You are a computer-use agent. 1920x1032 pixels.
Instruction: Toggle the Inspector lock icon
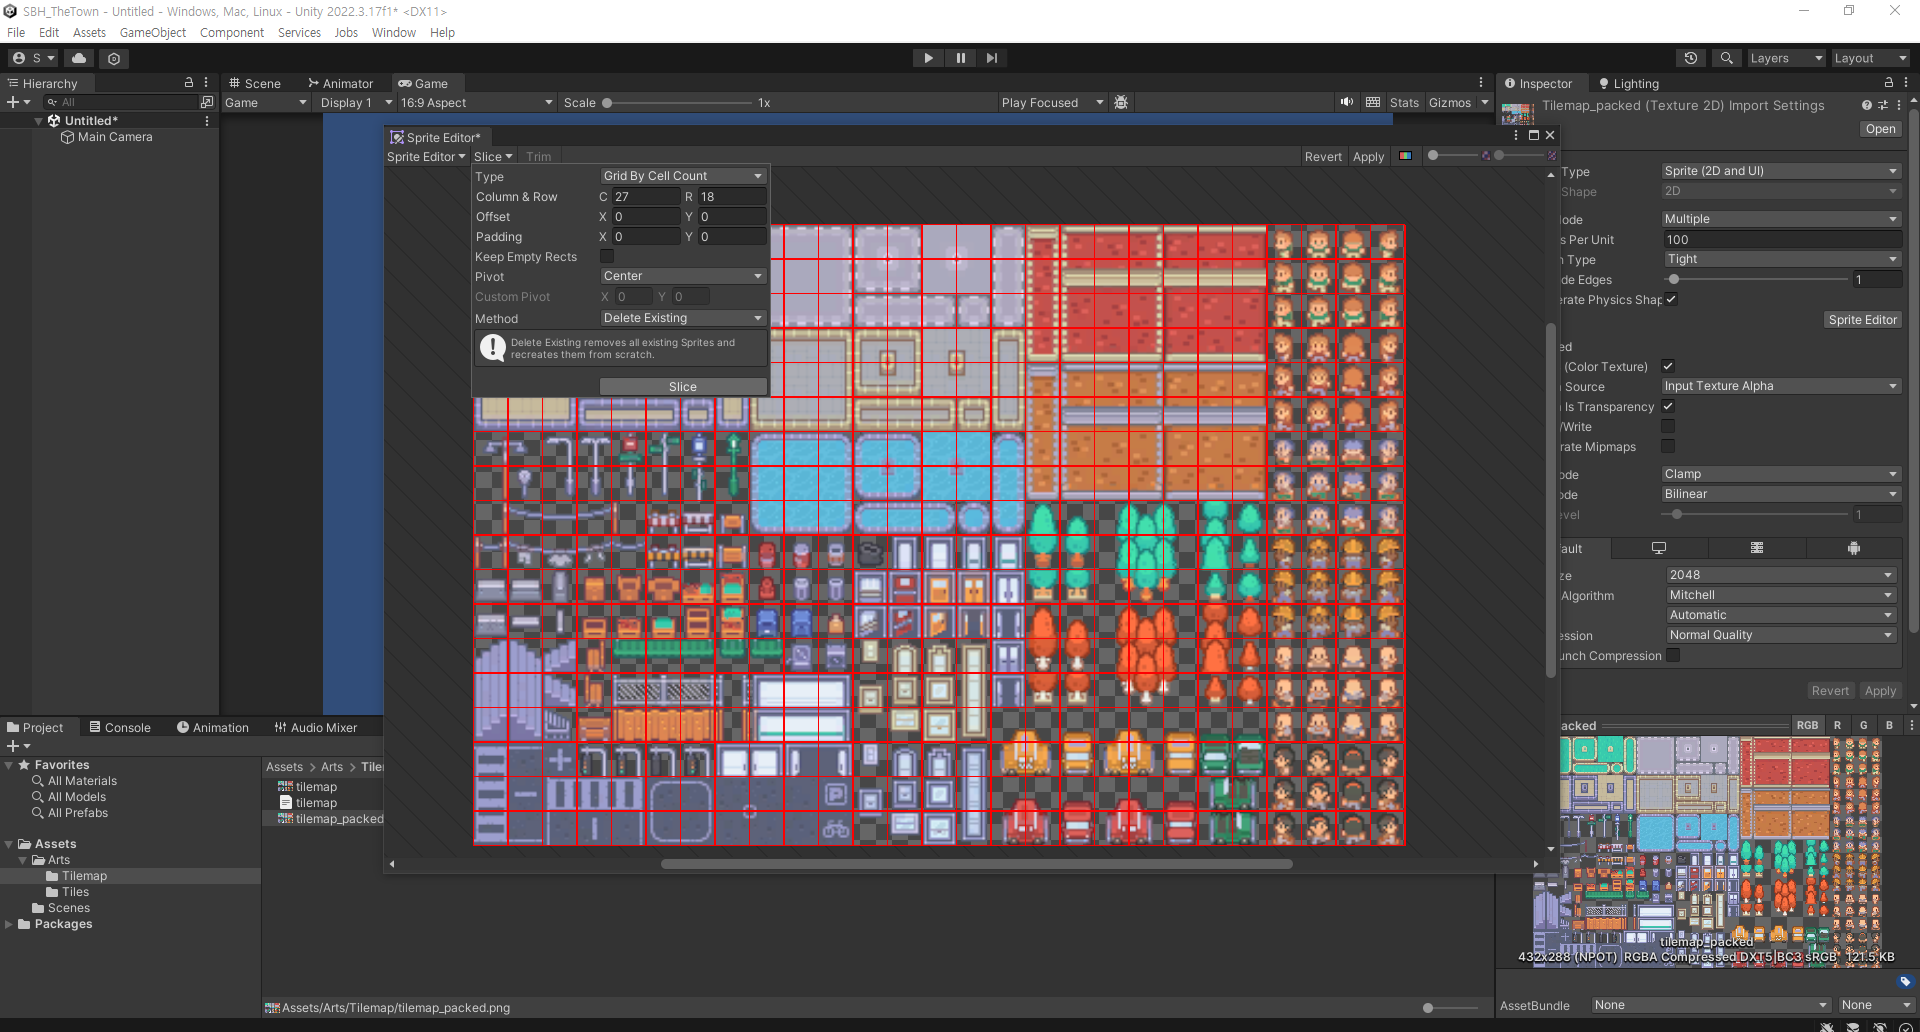point(1889,83)
